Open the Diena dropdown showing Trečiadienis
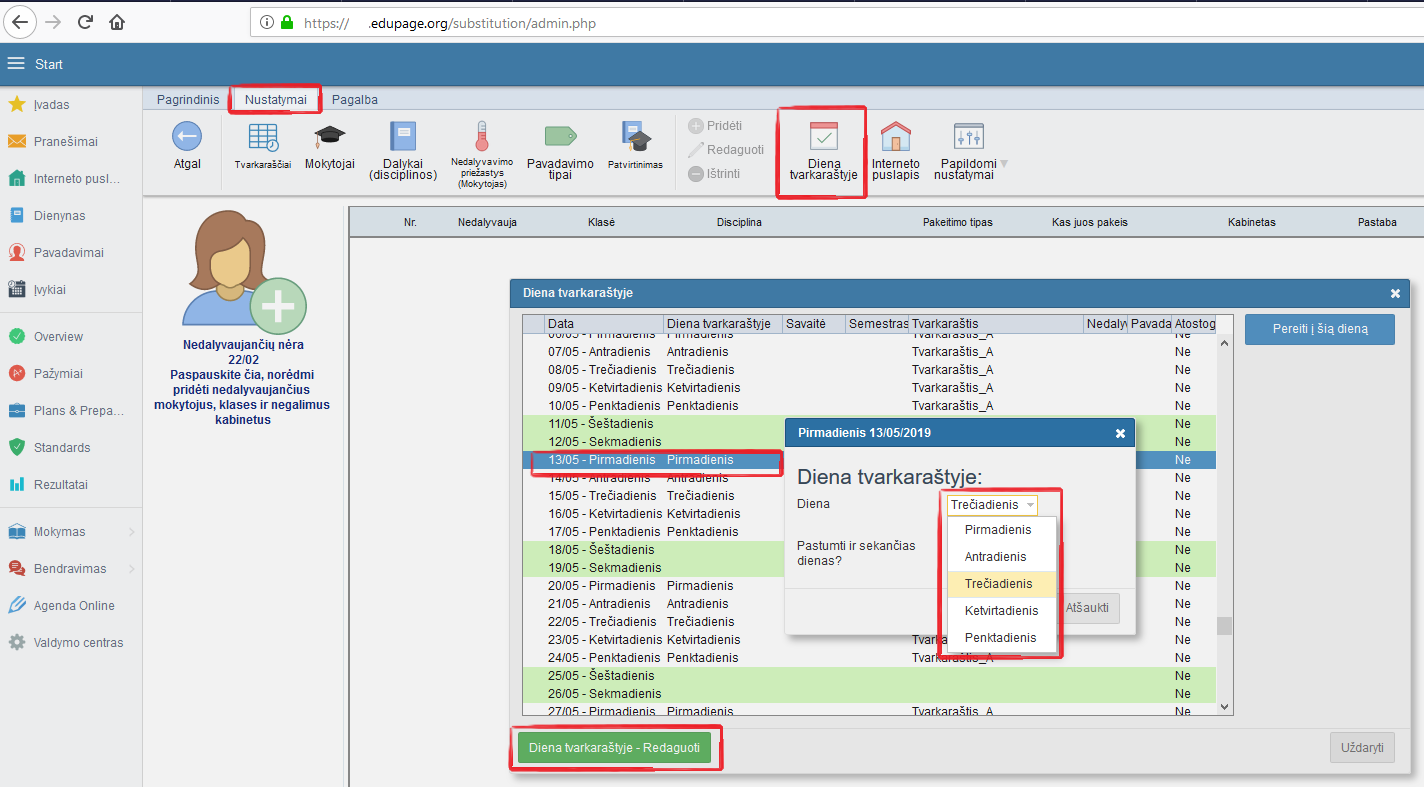This screenshot has height=787, width=1424. [992, 505]
